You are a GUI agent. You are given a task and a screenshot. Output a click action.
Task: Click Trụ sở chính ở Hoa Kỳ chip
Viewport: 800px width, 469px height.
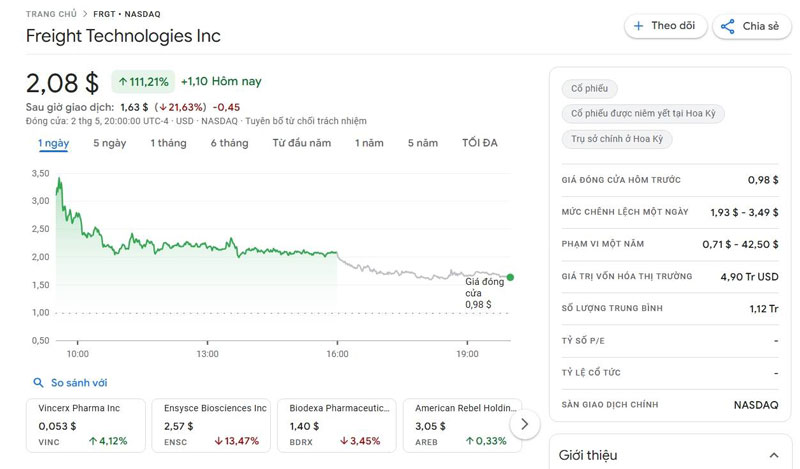(x=617, y=139)
